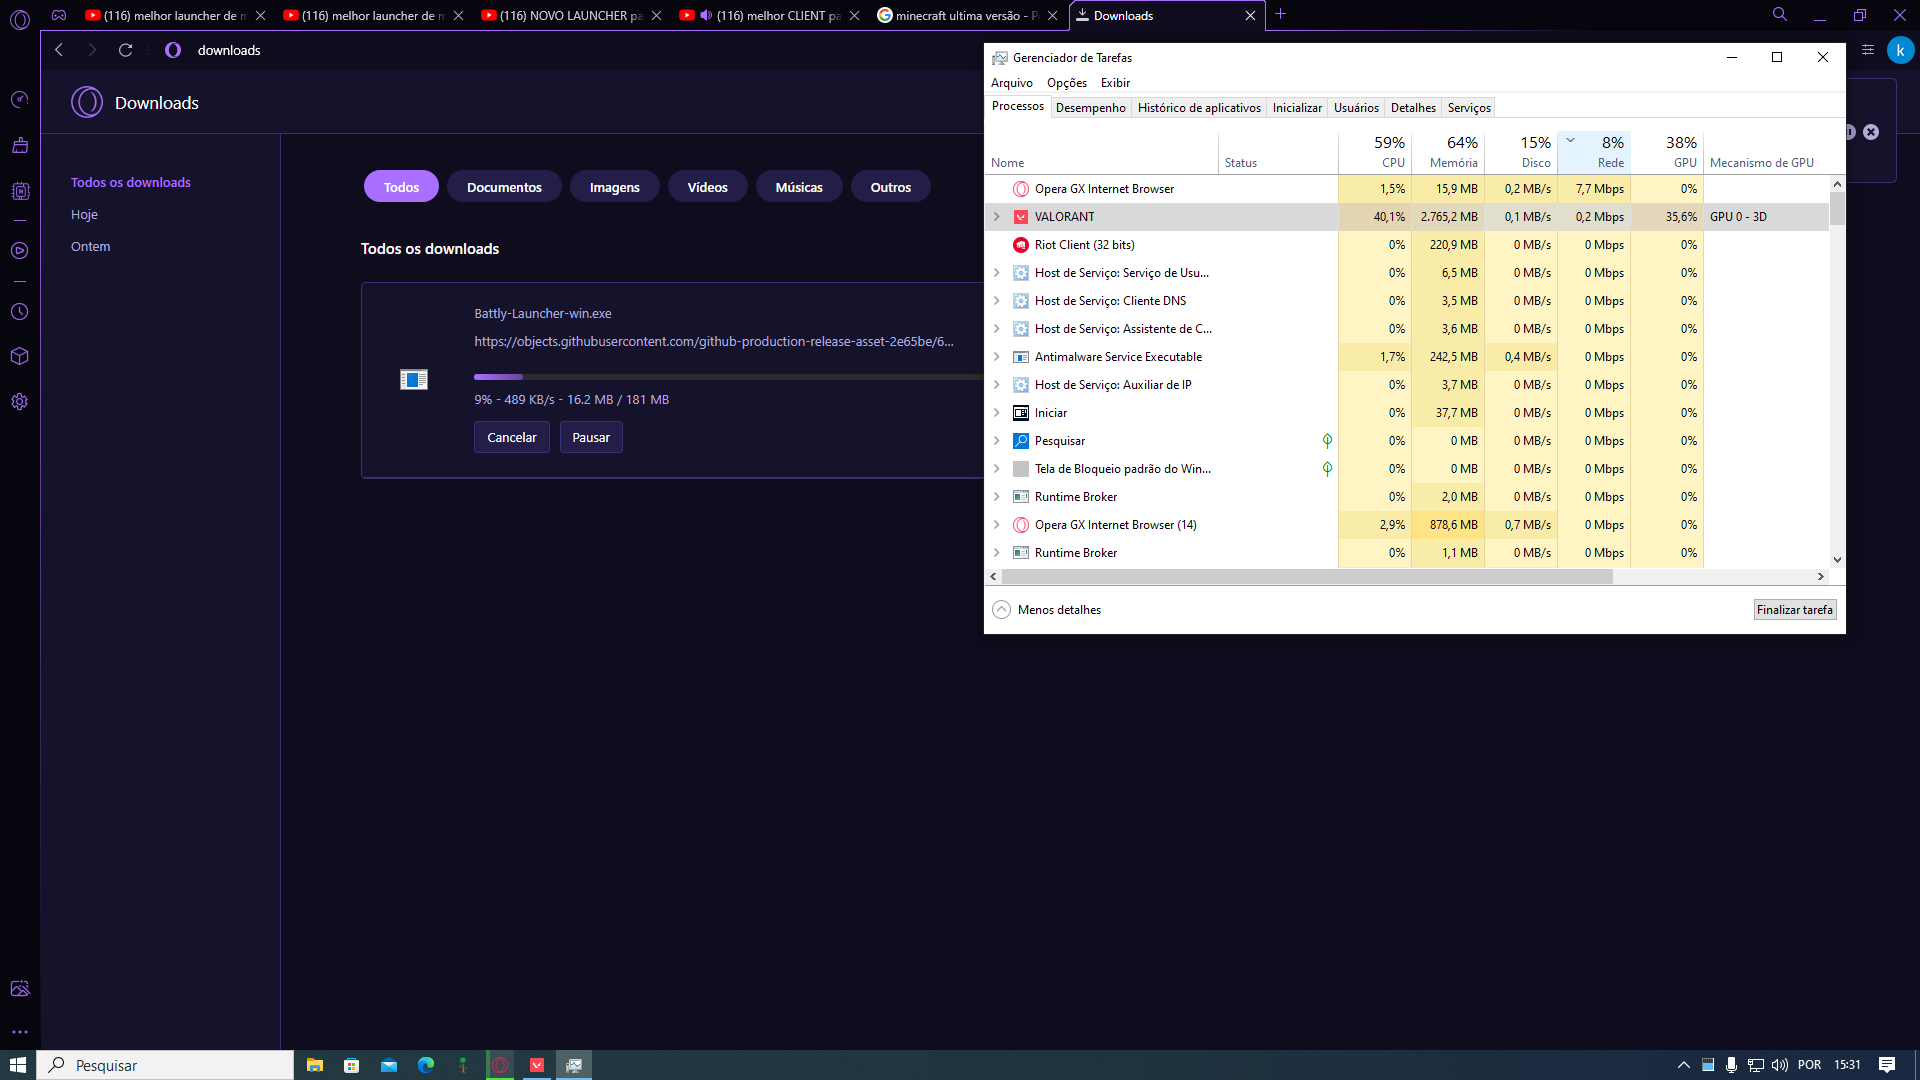Switch to the Desempenho tab
This screenshot has width=1920, height=1080.
(1090, 108)
